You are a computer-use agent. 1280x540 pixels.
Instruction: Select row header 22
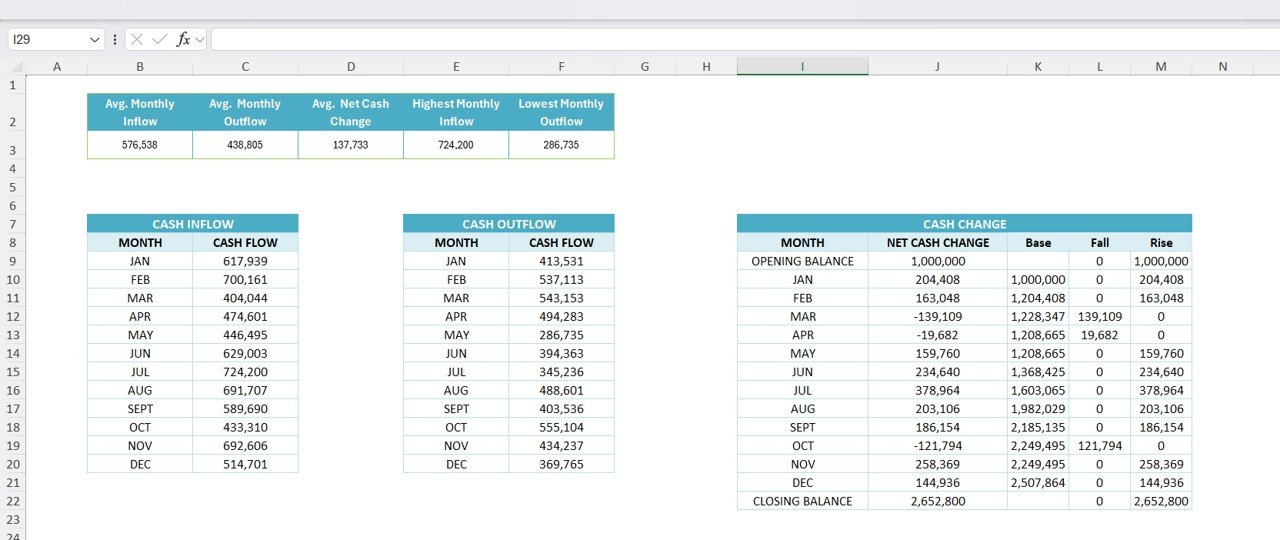pyautogui.click(x=13, y=501)
